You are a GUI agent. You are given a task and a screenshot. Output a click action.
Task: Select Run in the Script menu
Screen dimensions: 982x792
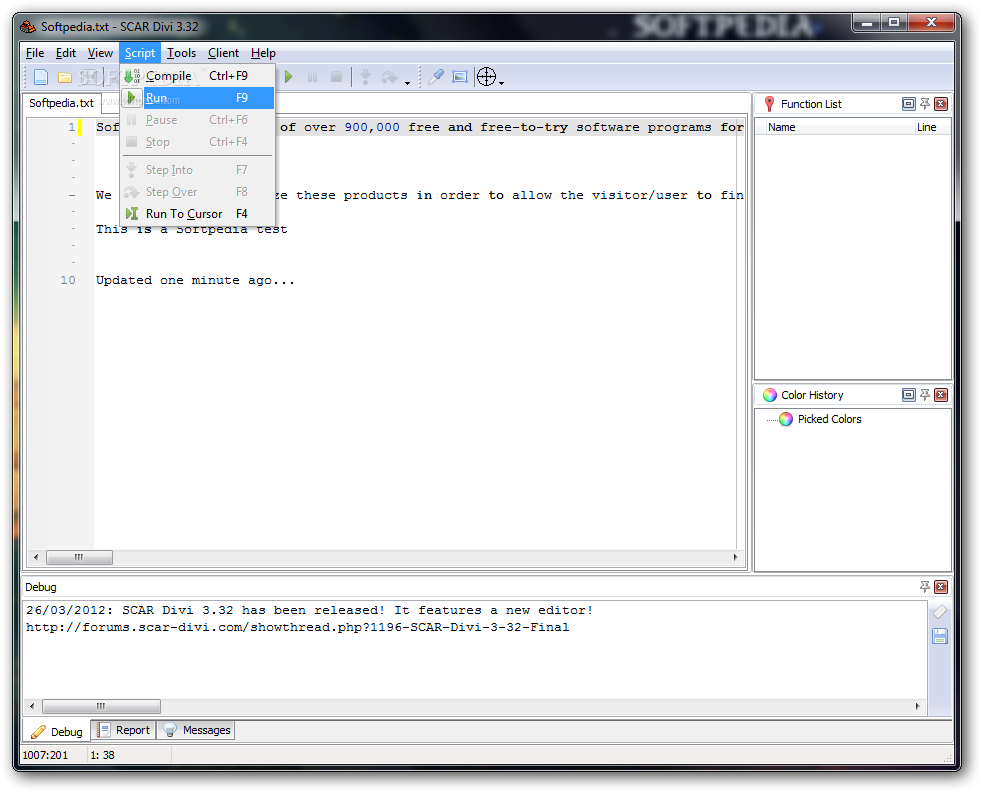pos(198,98)
